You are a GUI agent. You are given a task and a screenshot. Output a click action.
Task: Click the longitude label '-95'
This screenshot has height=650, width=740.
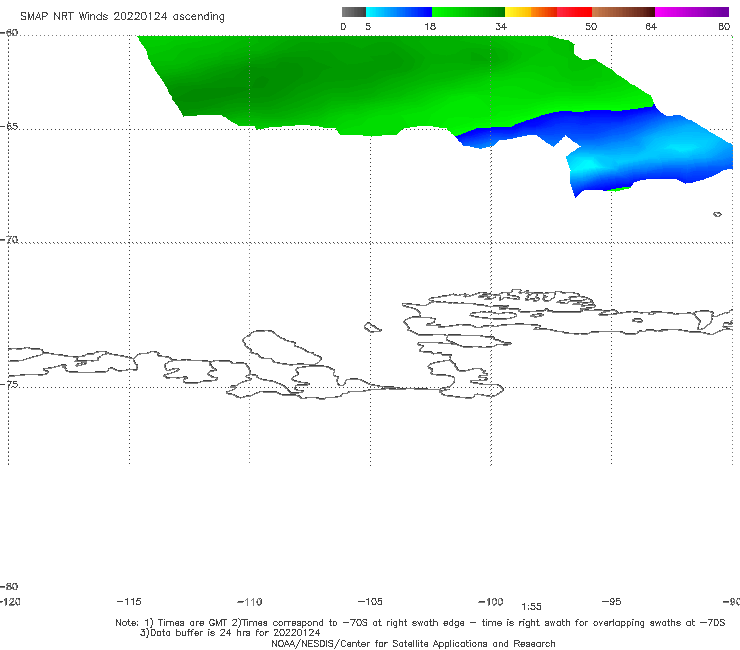[x=611, y=601]
